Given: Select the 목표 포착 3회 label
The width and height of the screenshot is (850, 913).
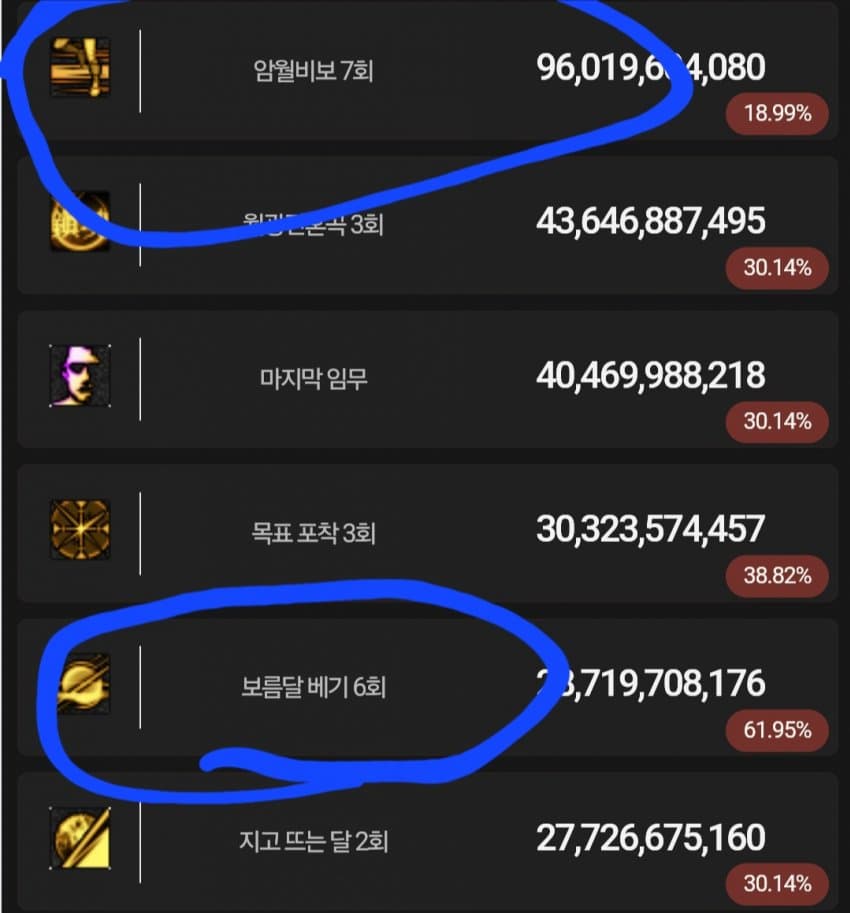Looking at the screenshot, I should coord(313,533).
